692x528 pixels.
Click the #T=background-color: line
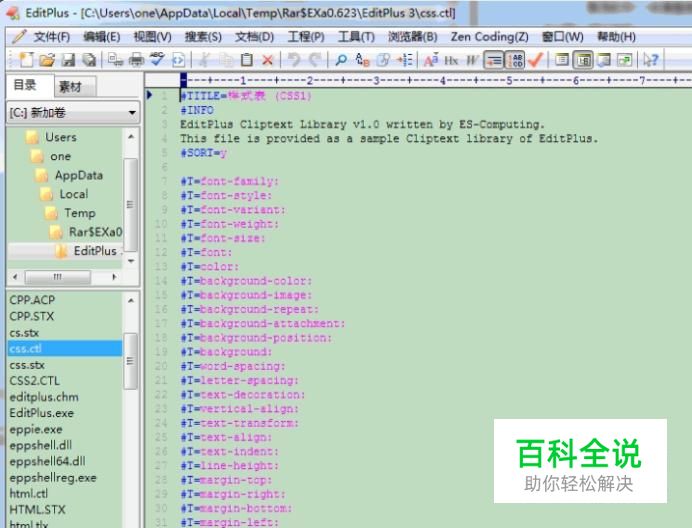point(246,281)
